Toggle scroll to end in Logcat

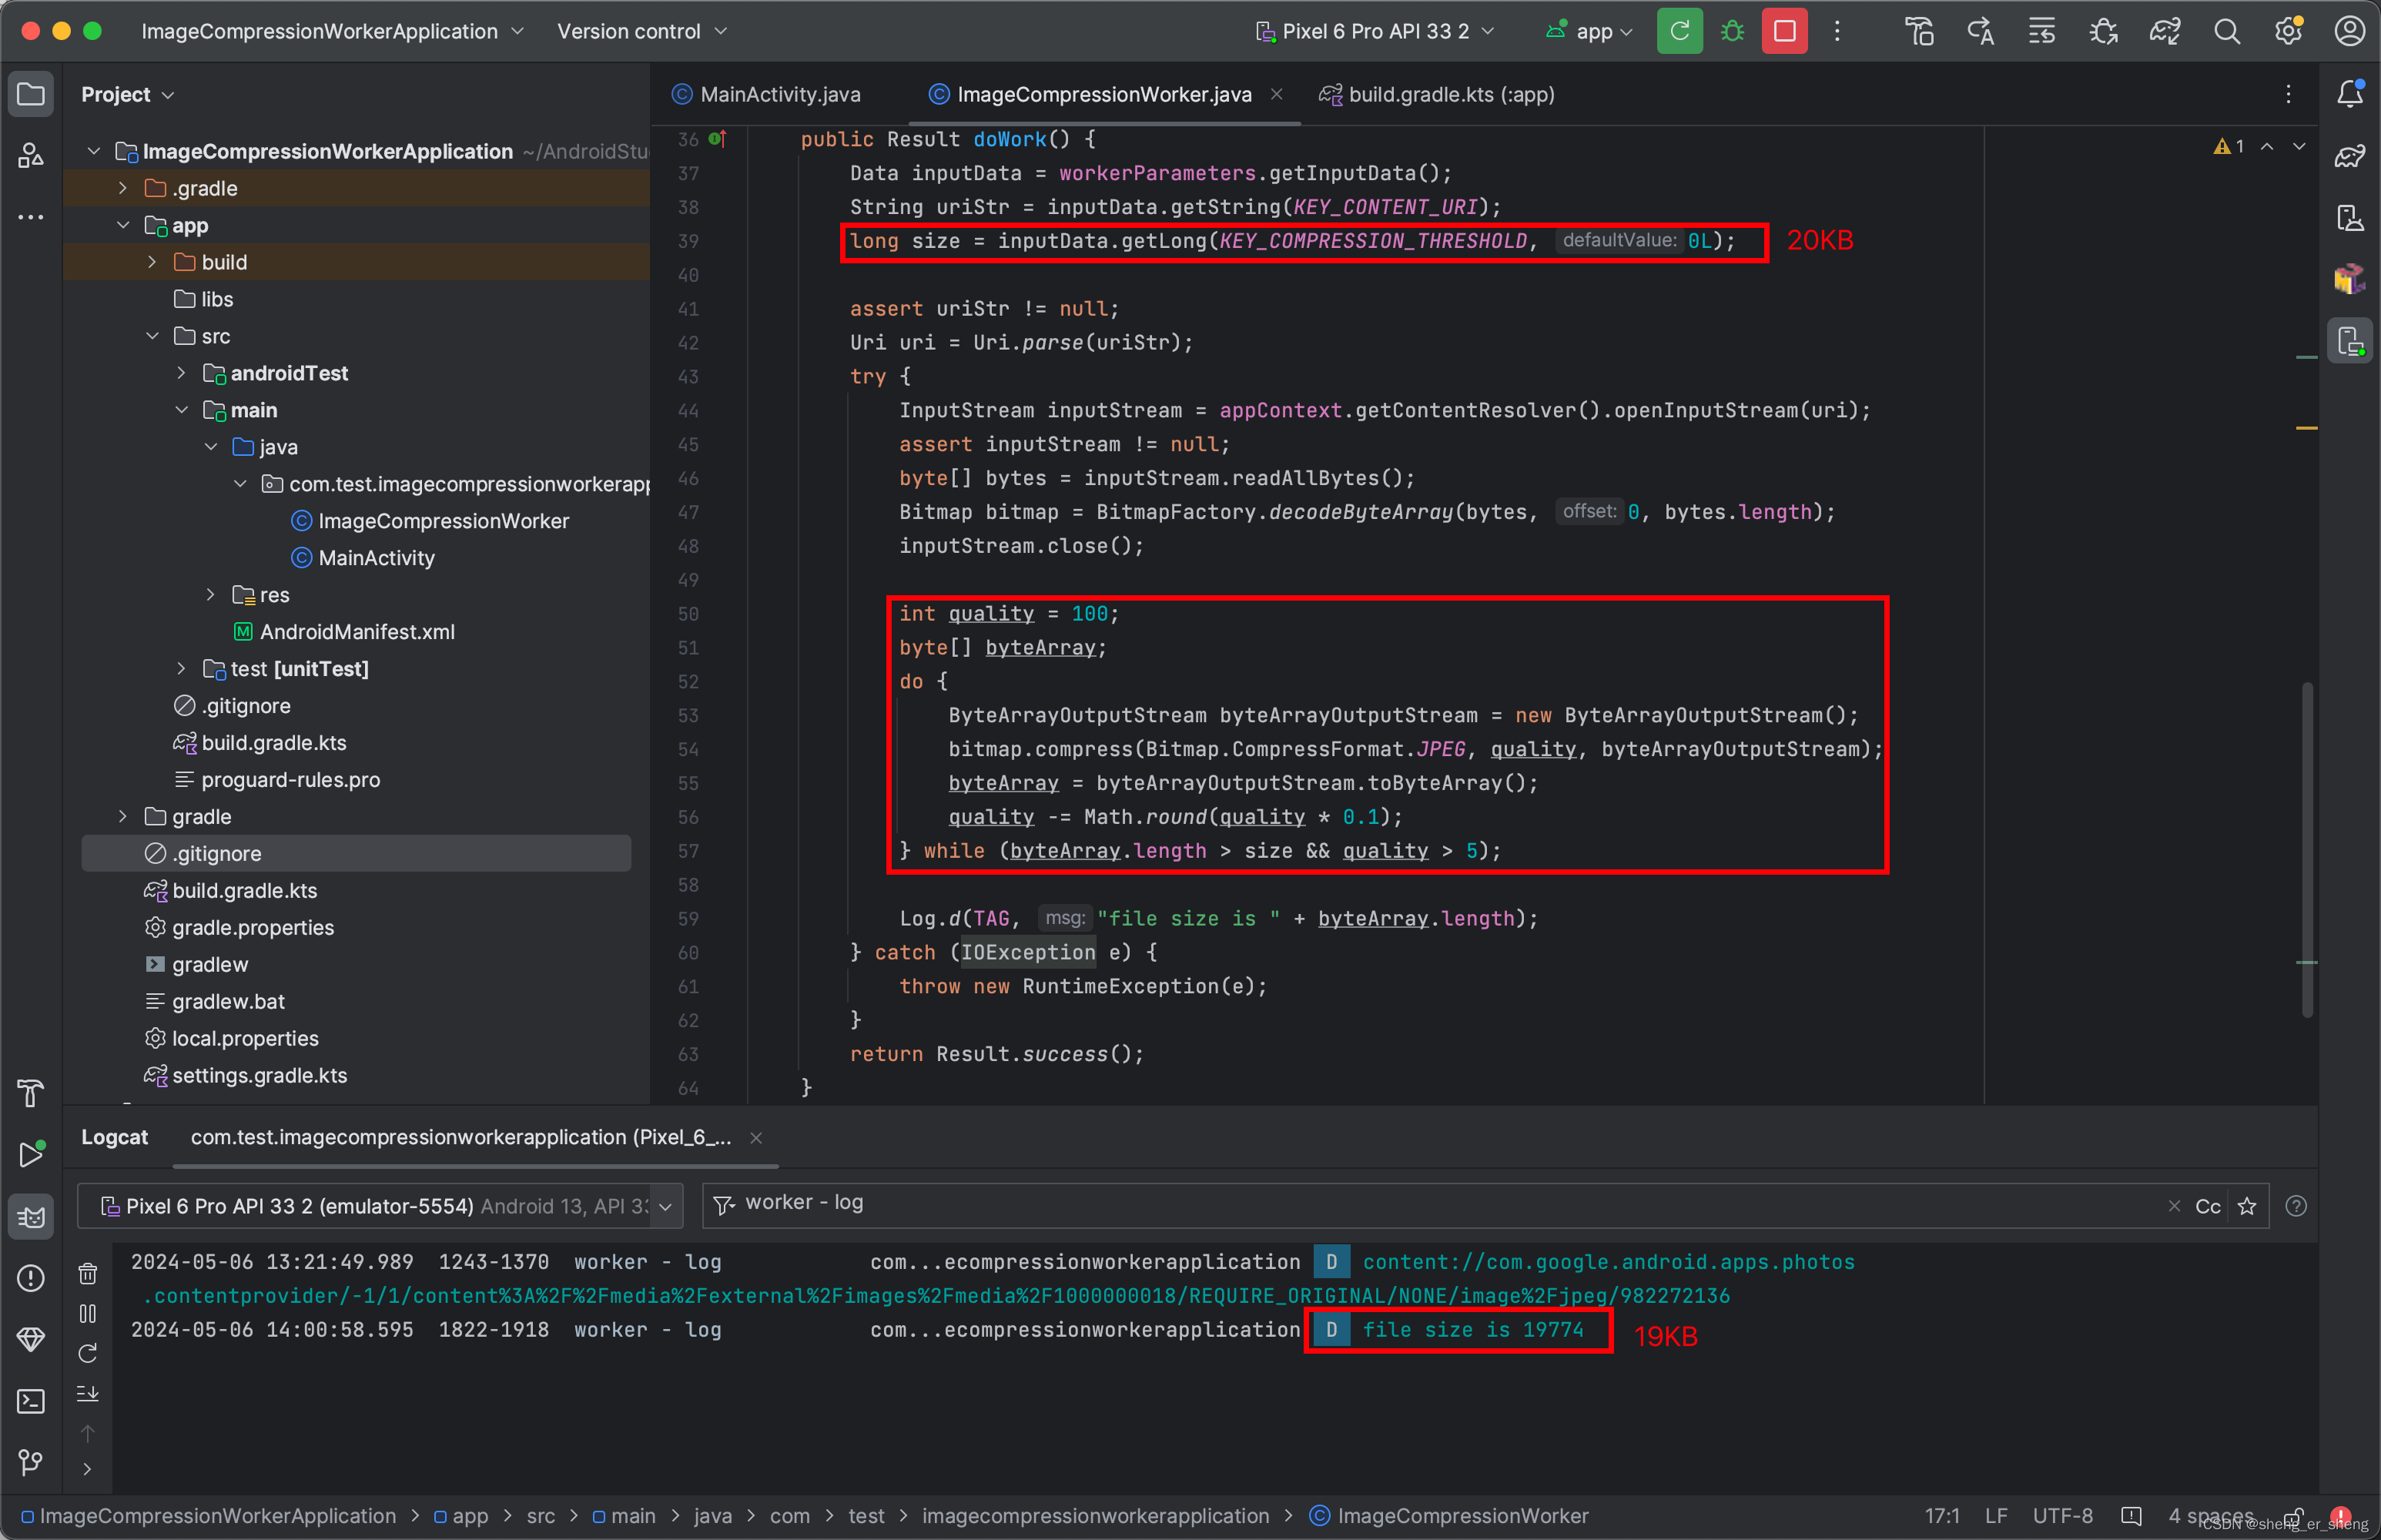(88, 1393)
